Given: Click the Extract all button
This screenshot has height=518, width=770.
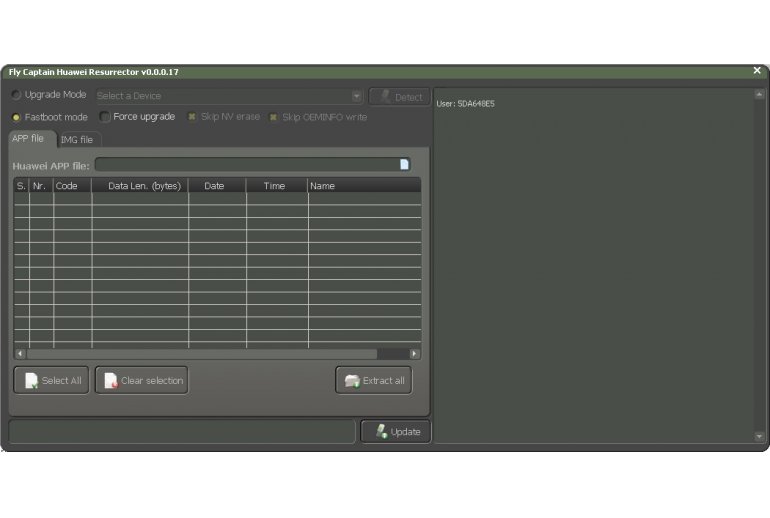Looking at the screenshot, I should pos(374,380).
